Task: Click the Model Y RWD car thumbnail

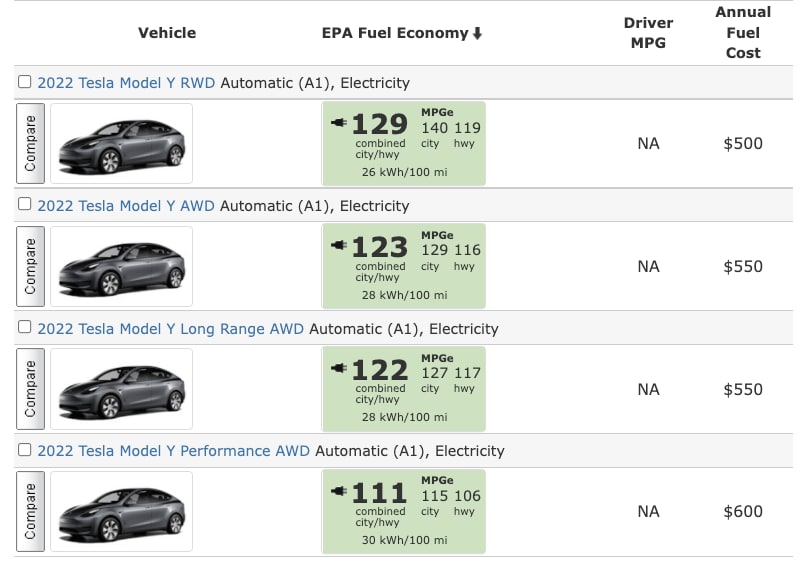Action: pos(121,143)
